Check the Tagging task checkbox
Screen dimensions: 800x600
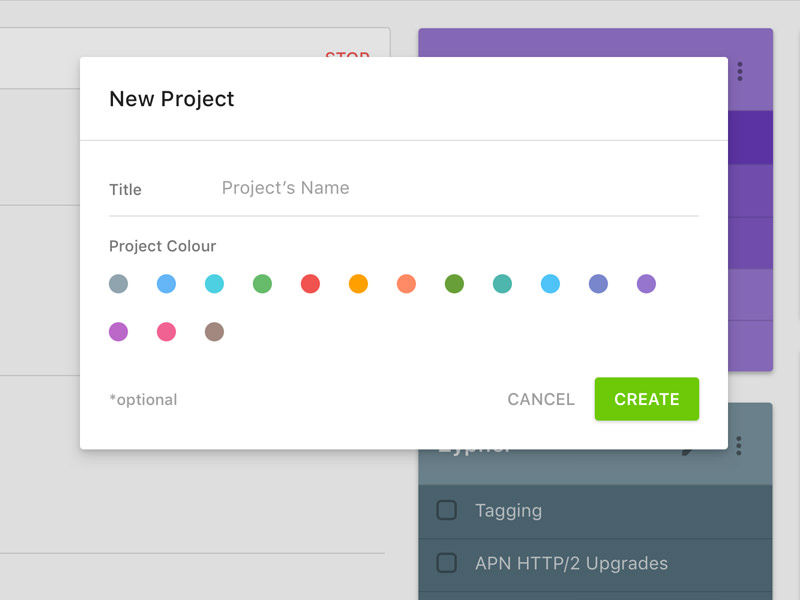pos(447,510)
